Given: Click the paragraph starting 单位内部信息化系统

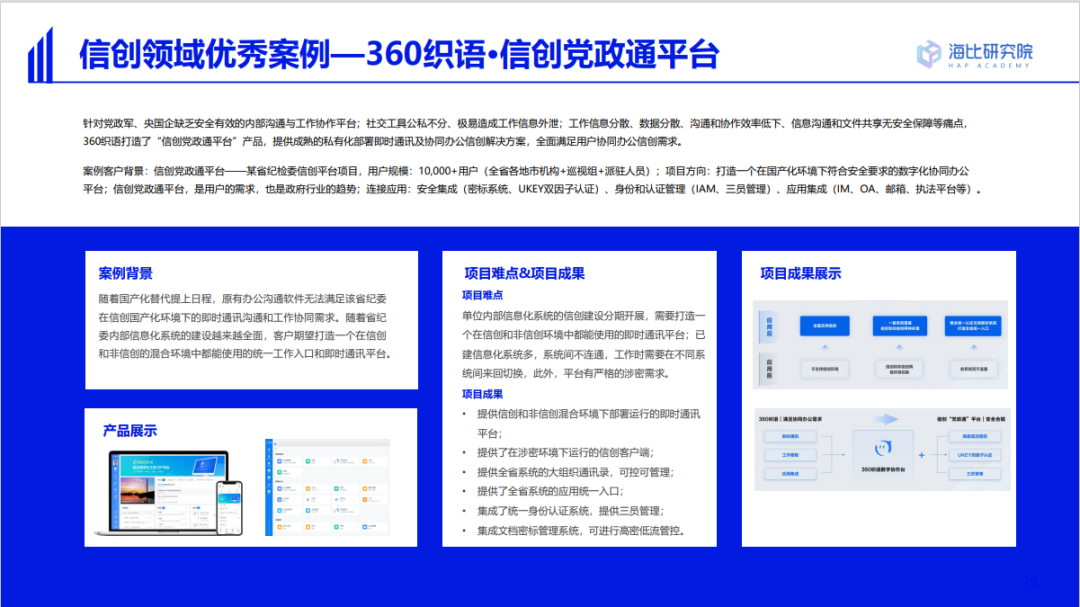Looking at the screenshot, I should [583, 344].
